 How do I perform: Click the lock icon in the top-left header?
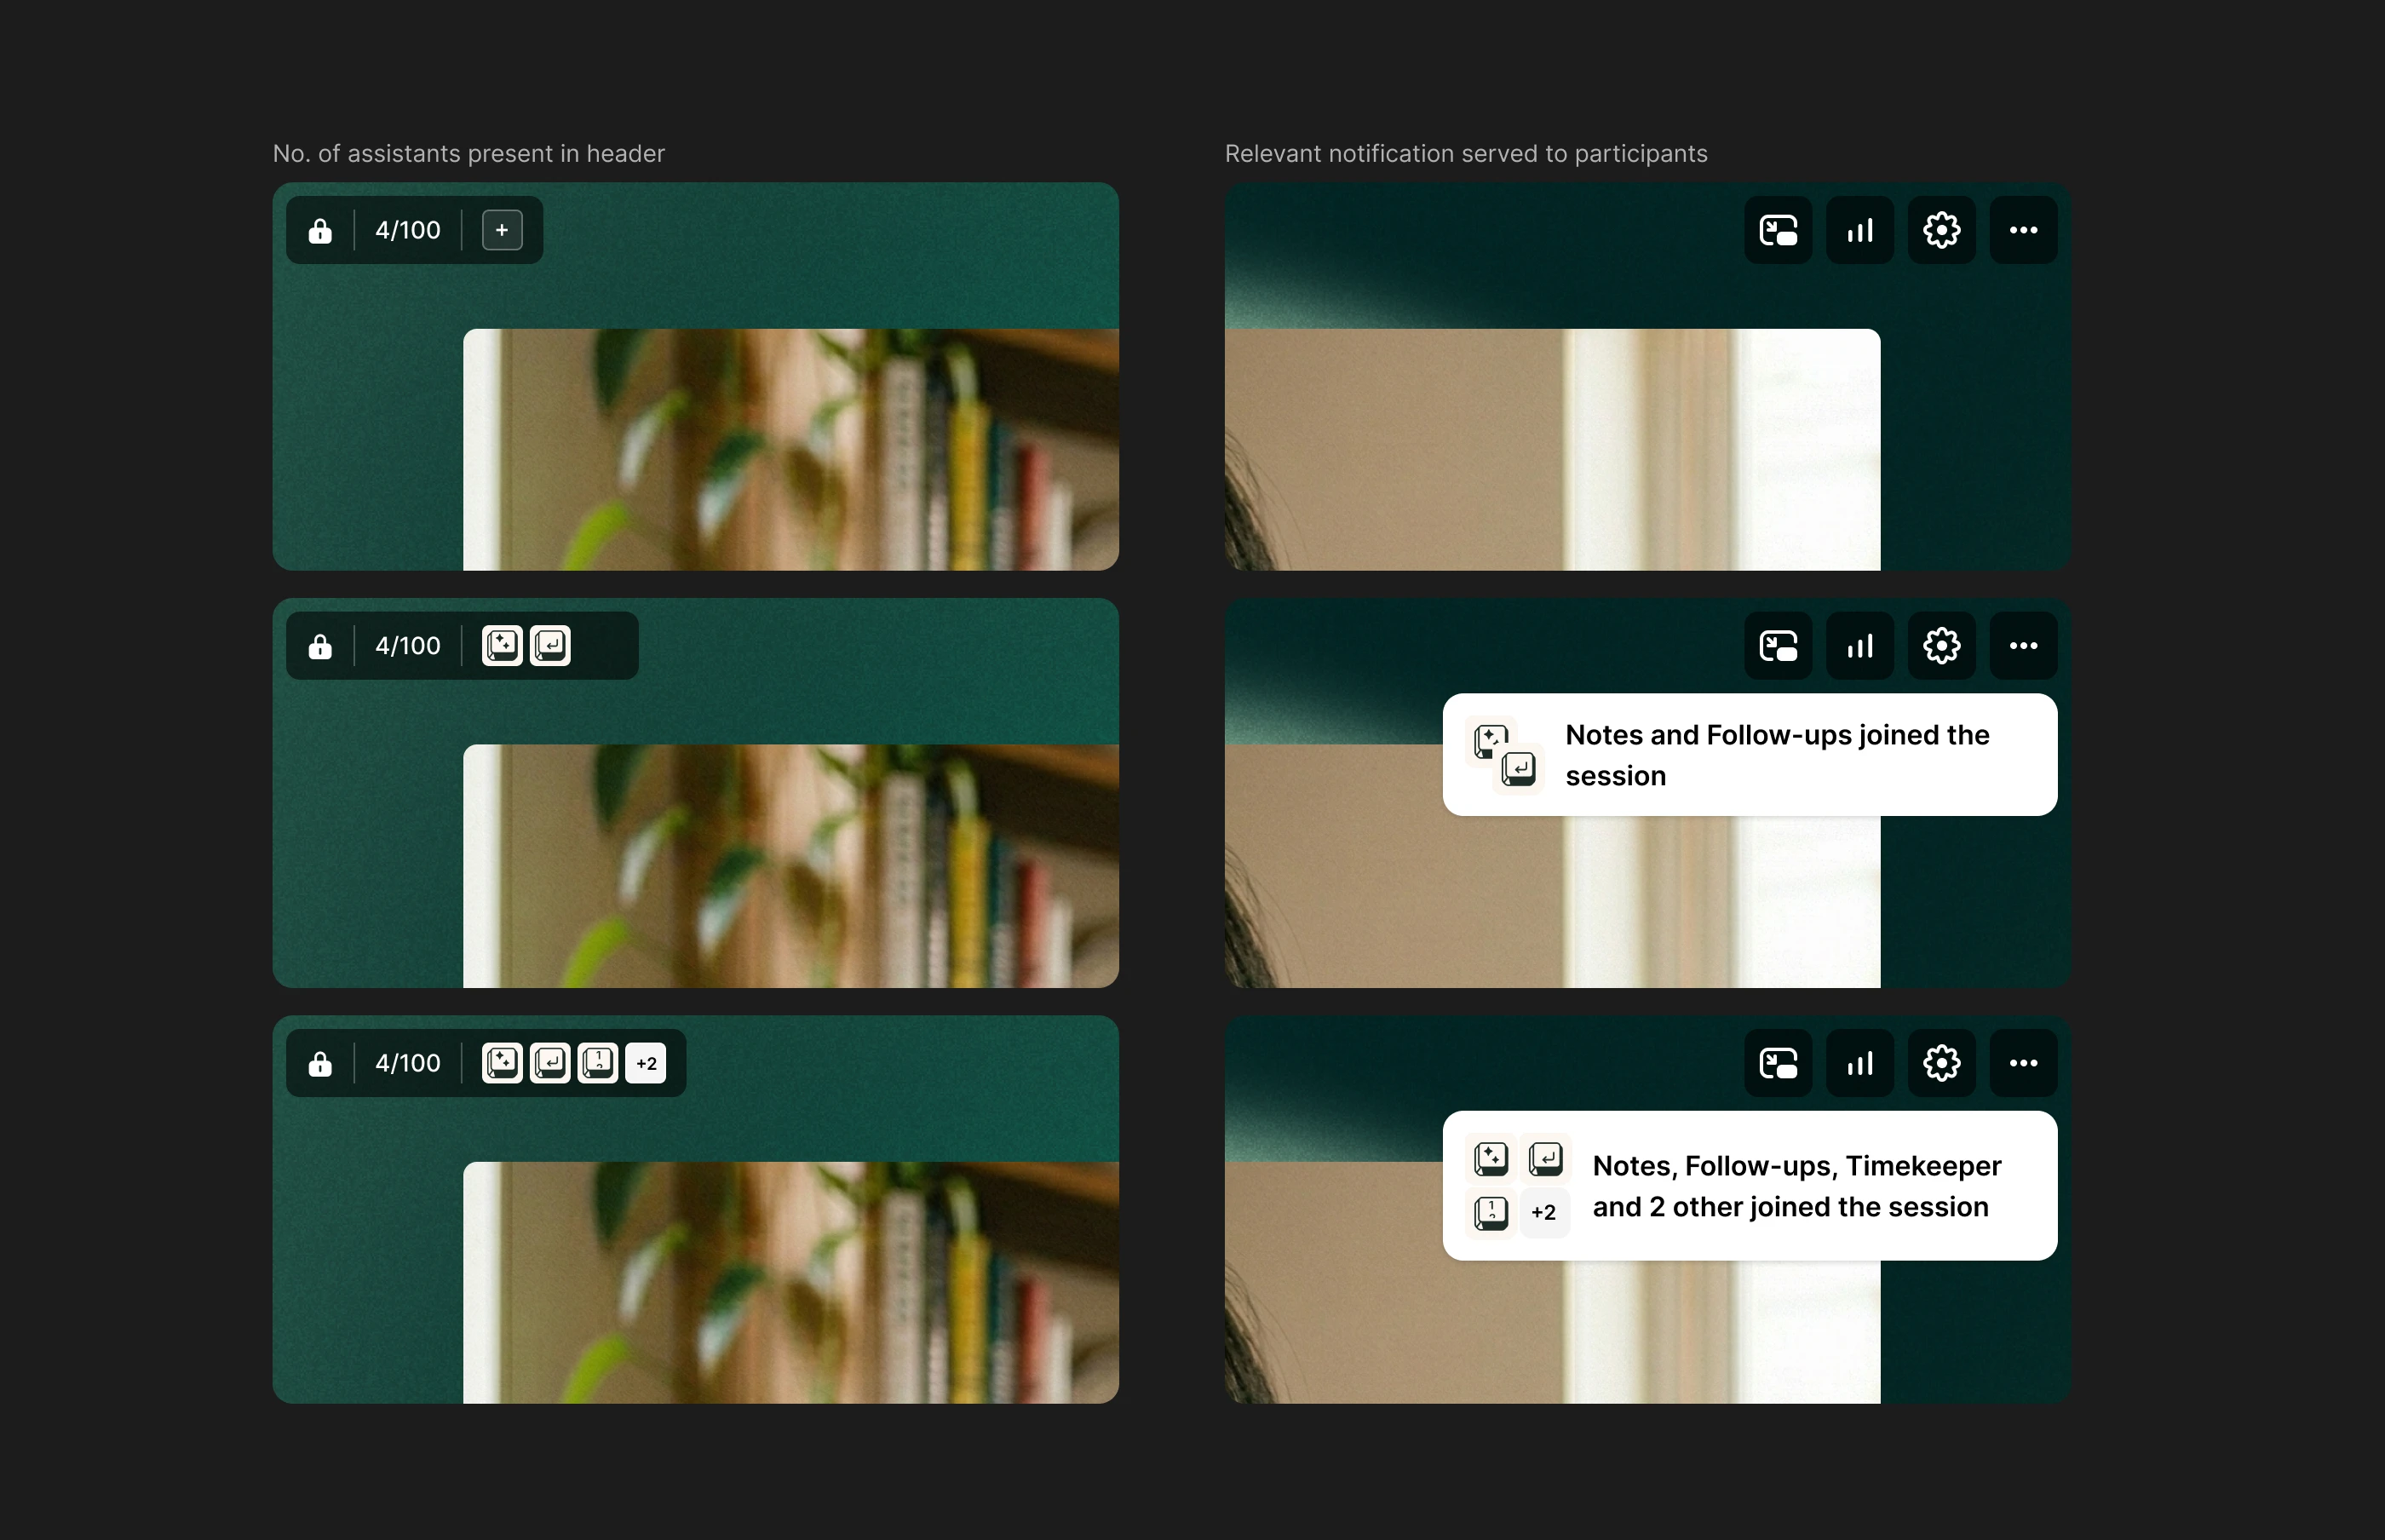coord(320,230)
